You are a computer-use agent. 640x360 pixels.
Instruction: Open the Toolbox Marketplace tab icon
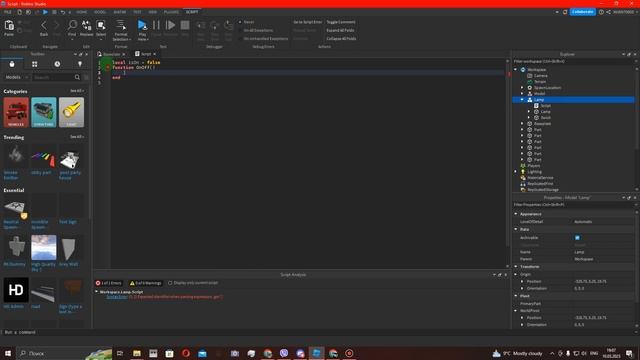point(12,64)
